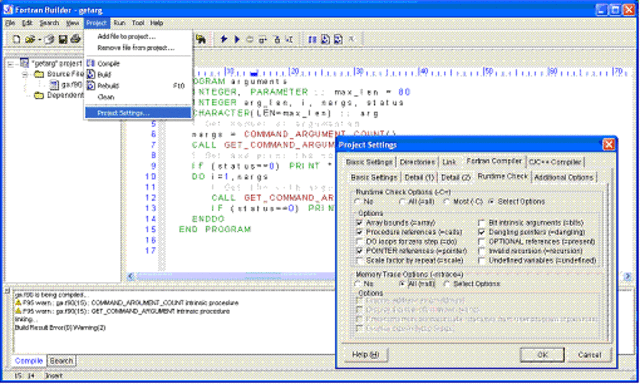Choose Project Settings in the Project menu
The height and width of the screenshot is (384, 640).
pos(138,113)
